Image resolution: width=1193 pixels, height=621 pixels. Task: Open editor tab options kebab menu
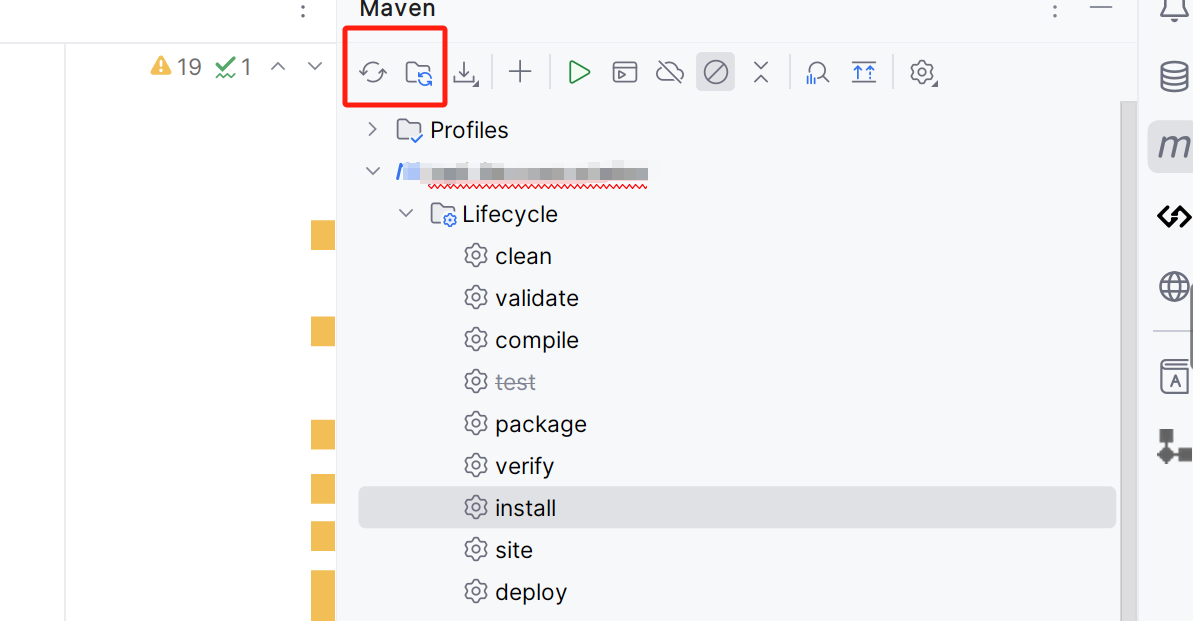pyautogui.click(x=303, y=11)
